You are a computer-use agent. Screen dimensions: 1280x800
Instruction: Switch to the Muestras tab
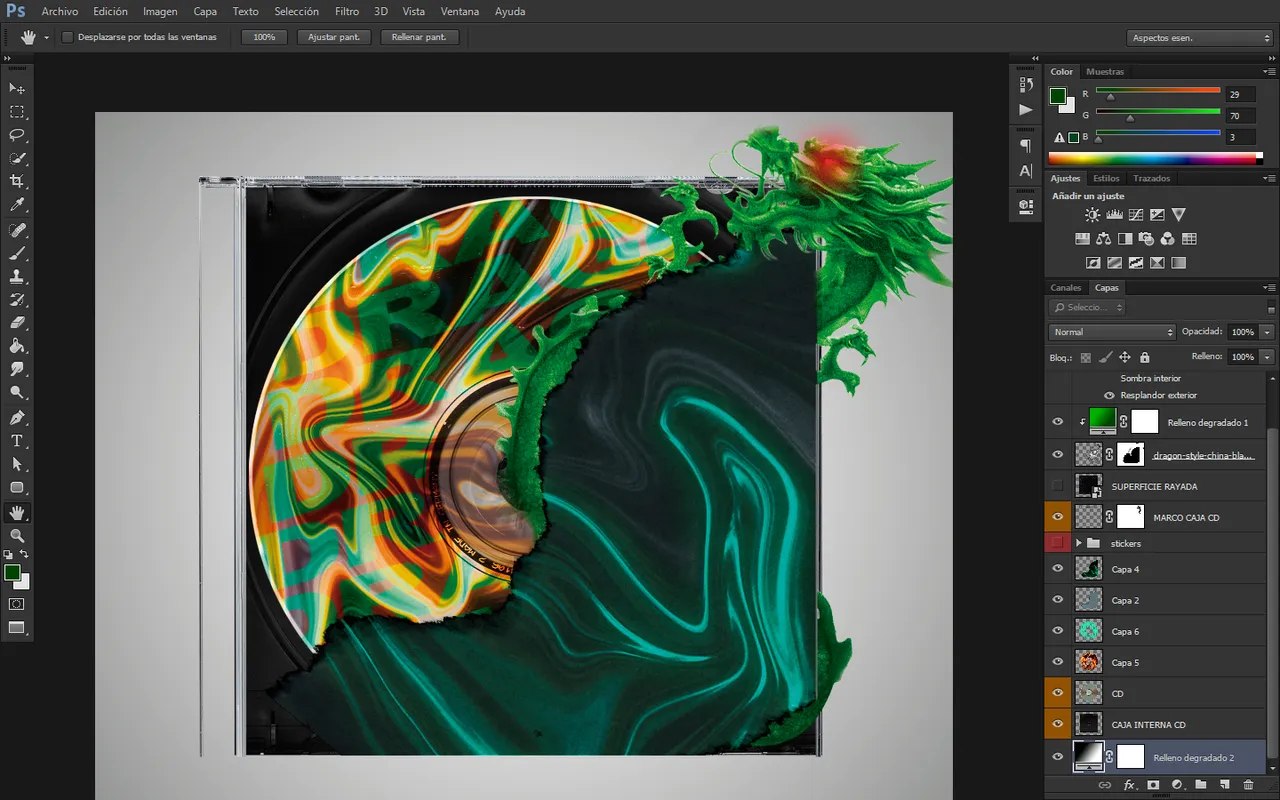click(1105, 72)
